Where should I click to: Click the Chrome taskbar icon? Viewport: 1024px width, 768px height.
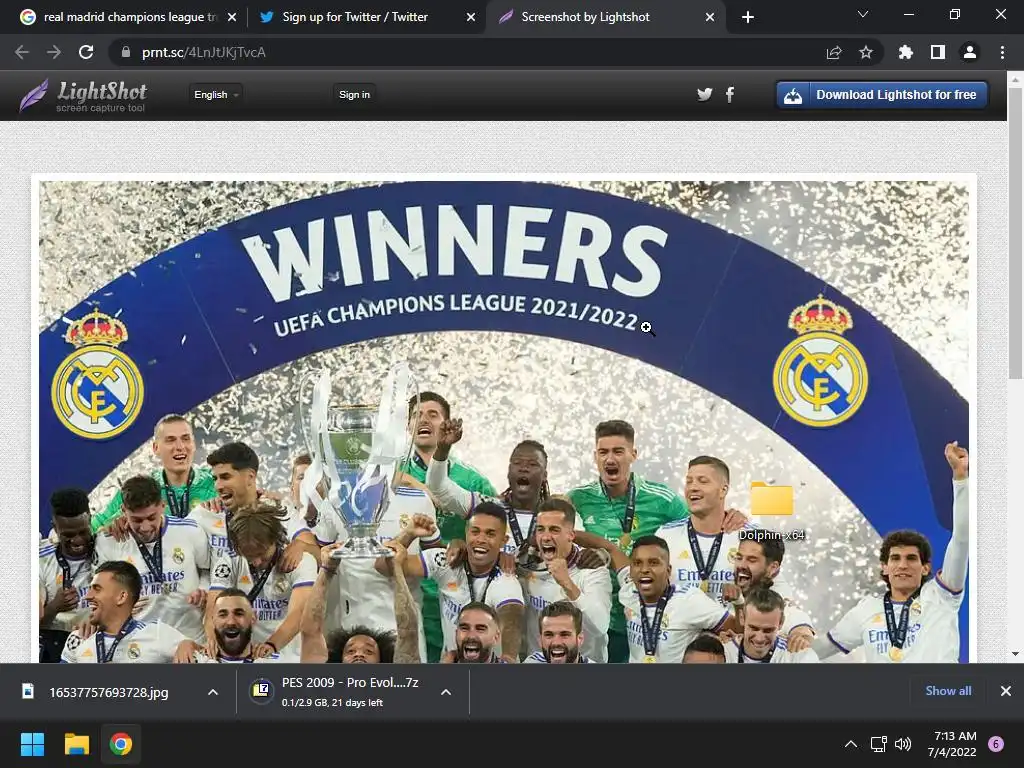[121, 744]
